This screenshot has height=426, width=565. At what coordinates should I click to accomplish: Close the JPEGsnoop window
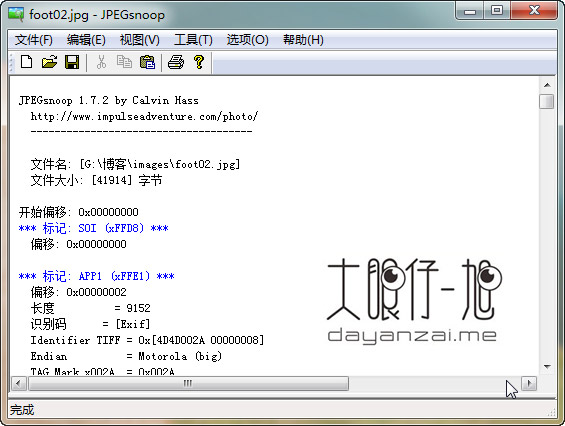(x=534, y=10)
